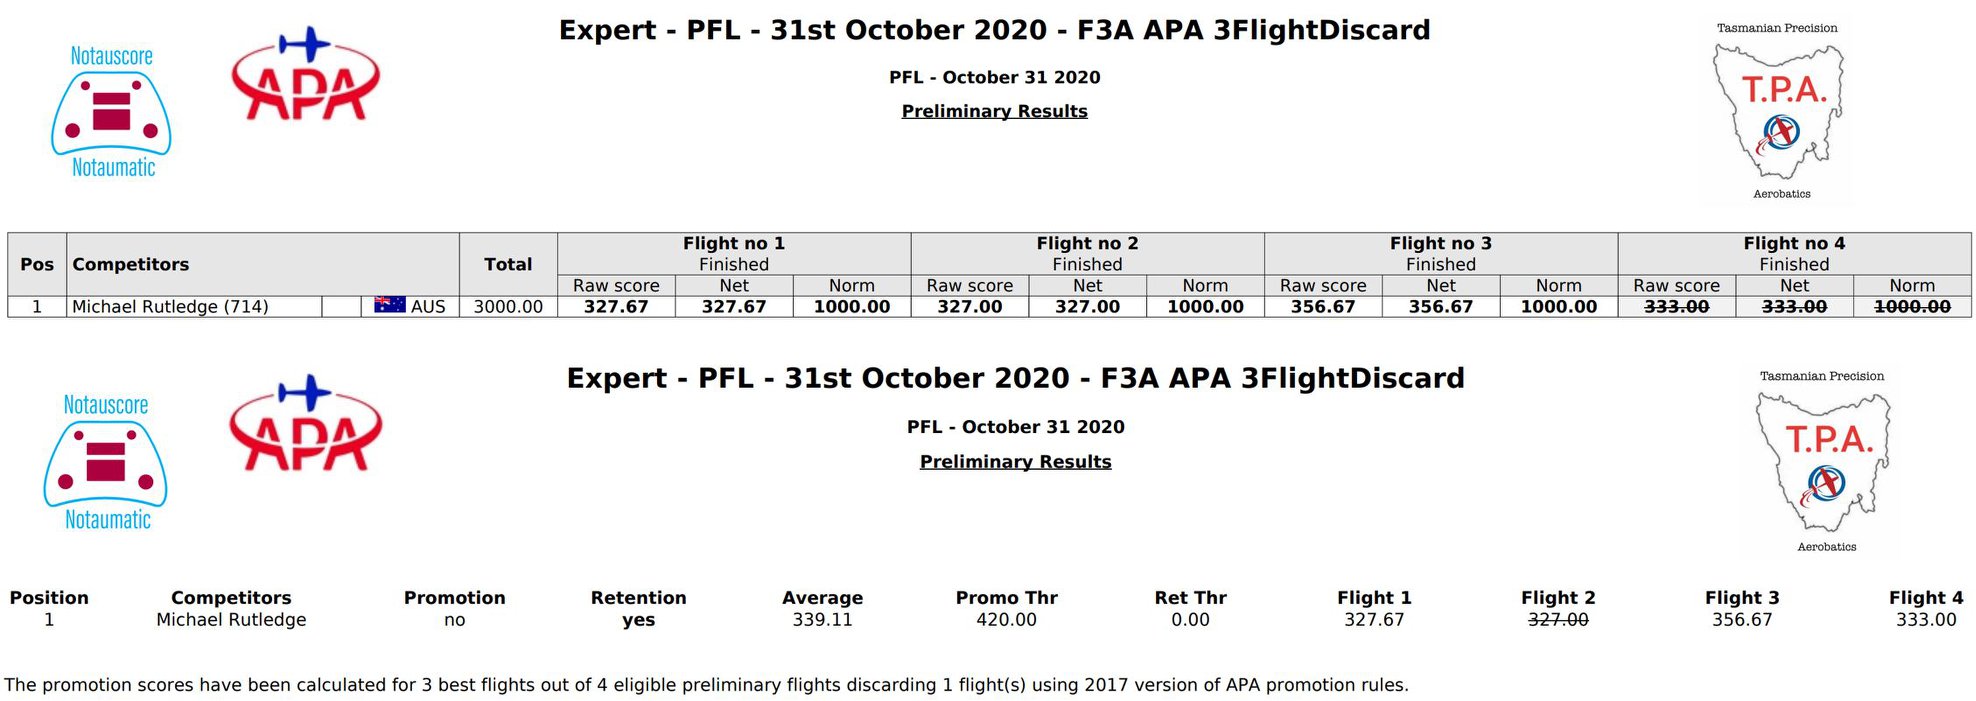Open the top Preliminary Results underlined heading
1976x701 pixels.
(x=994, y=111)
